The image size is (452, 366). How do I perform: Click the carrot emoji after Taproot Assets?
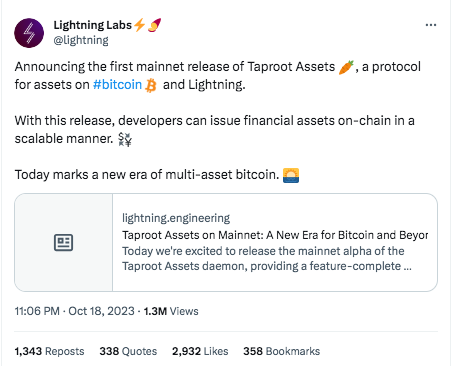tap(346, 67)
